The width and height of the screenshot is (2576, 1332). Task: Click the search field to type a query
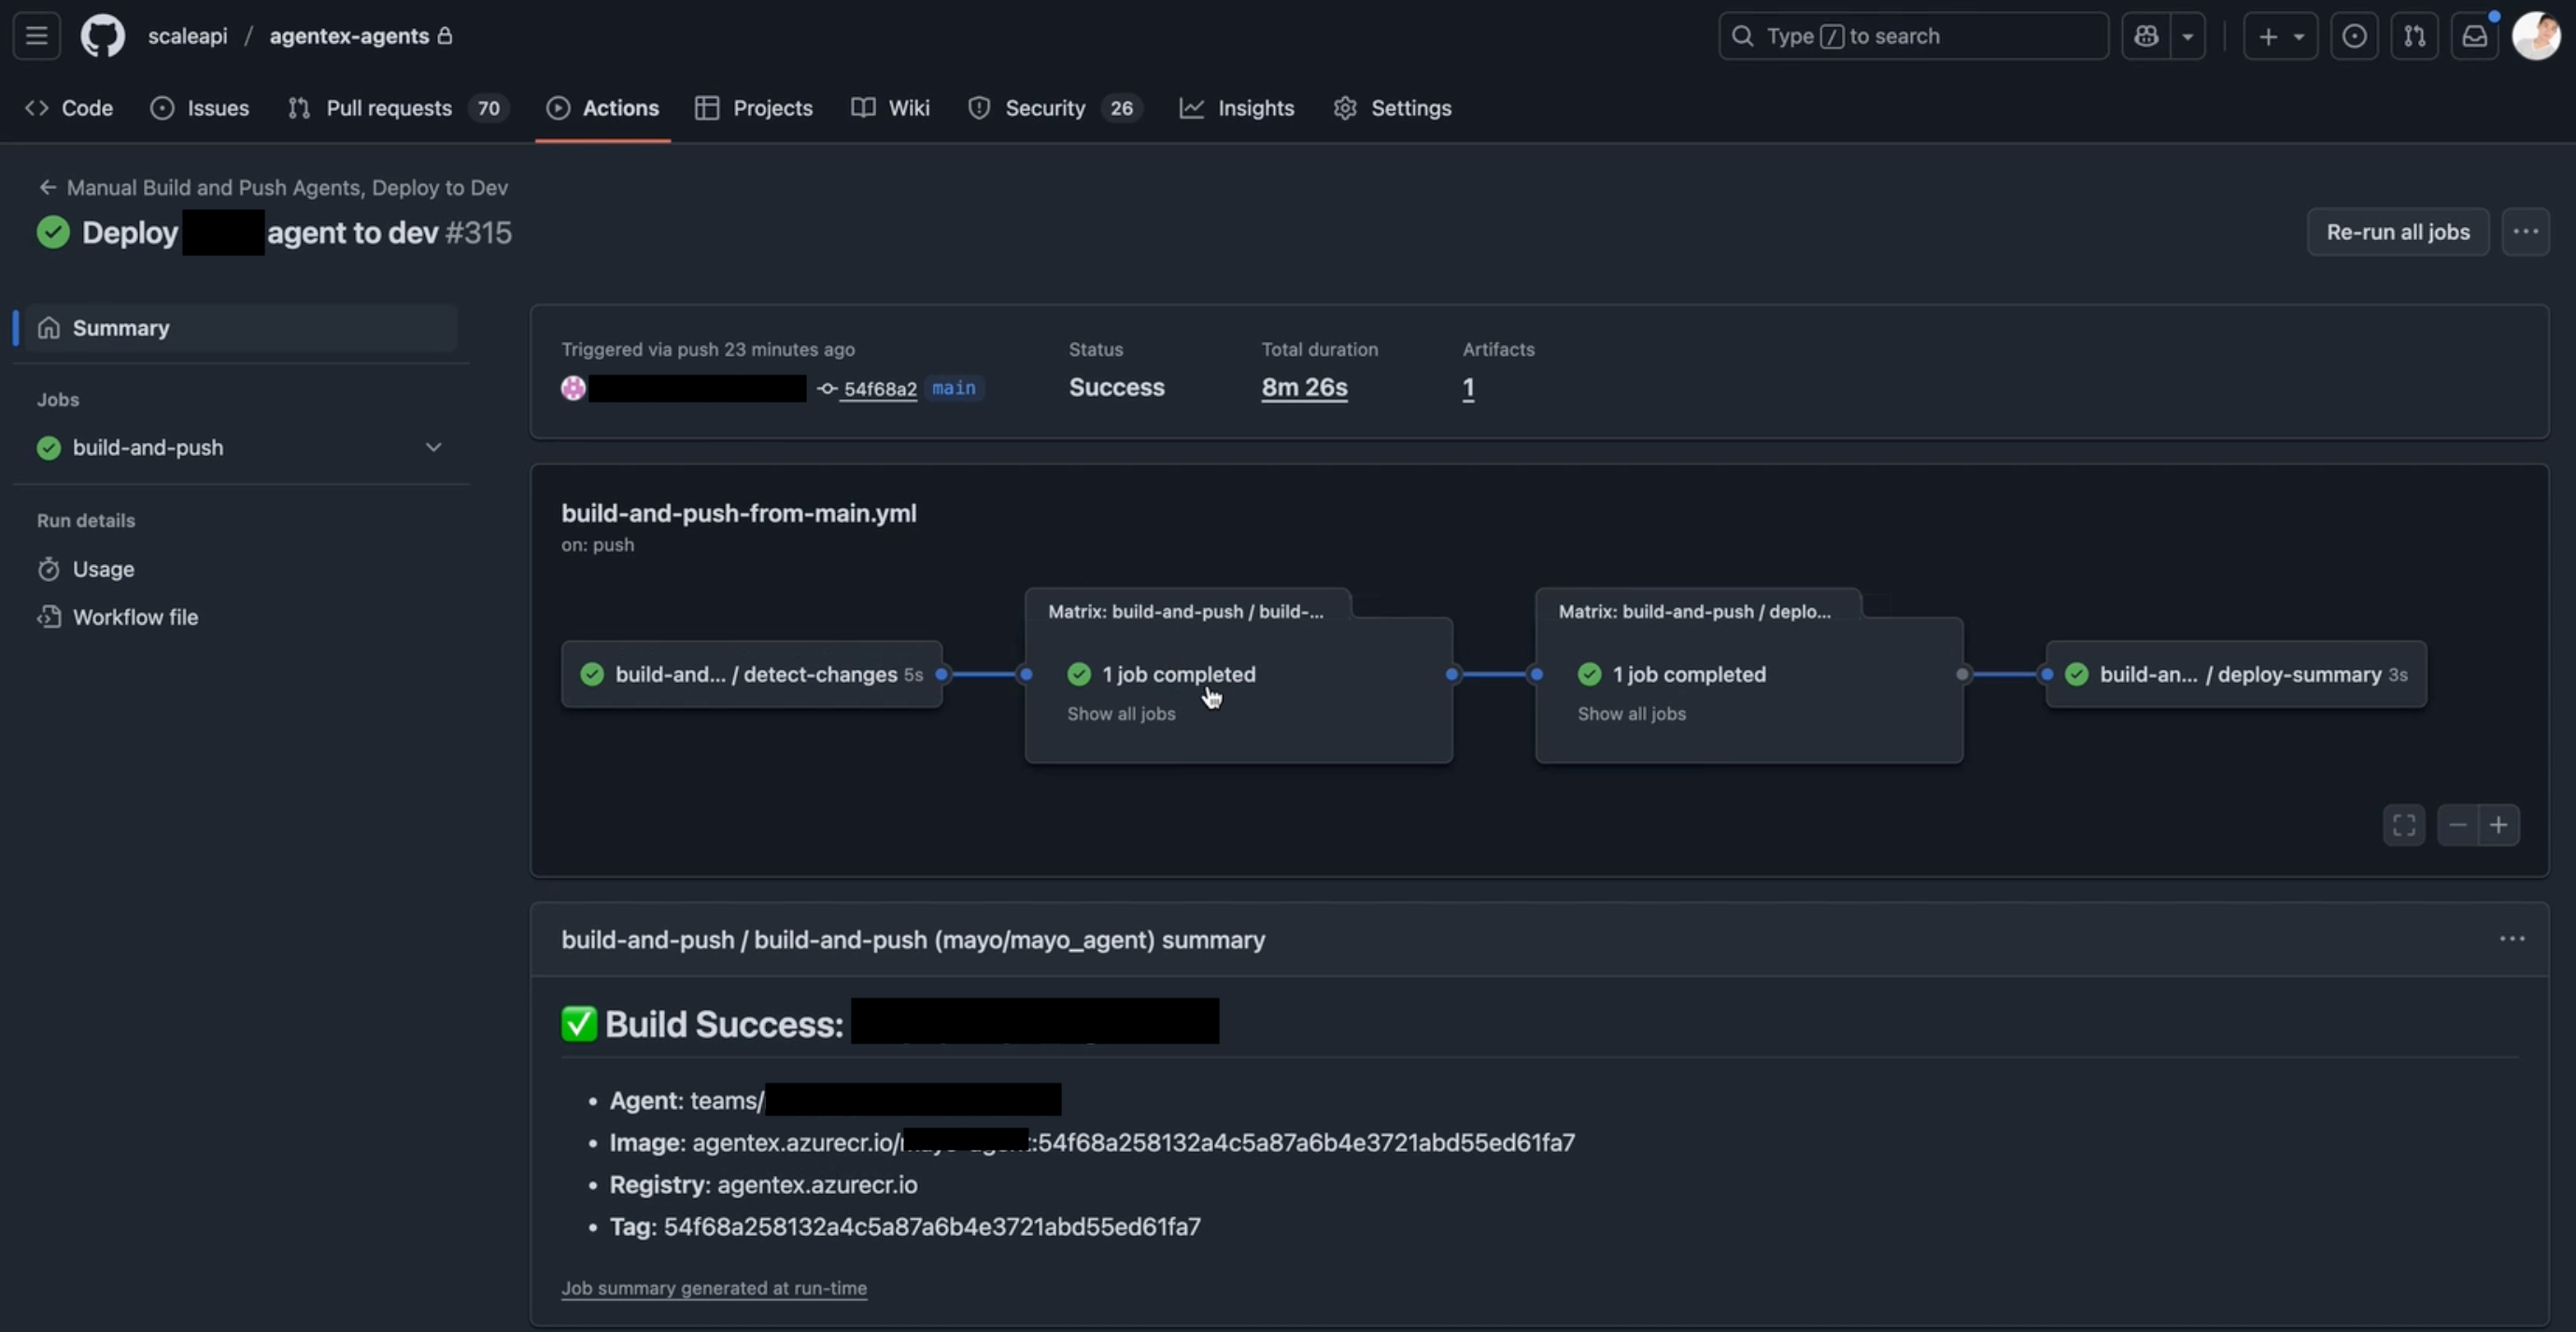[x=1913, y=36]
